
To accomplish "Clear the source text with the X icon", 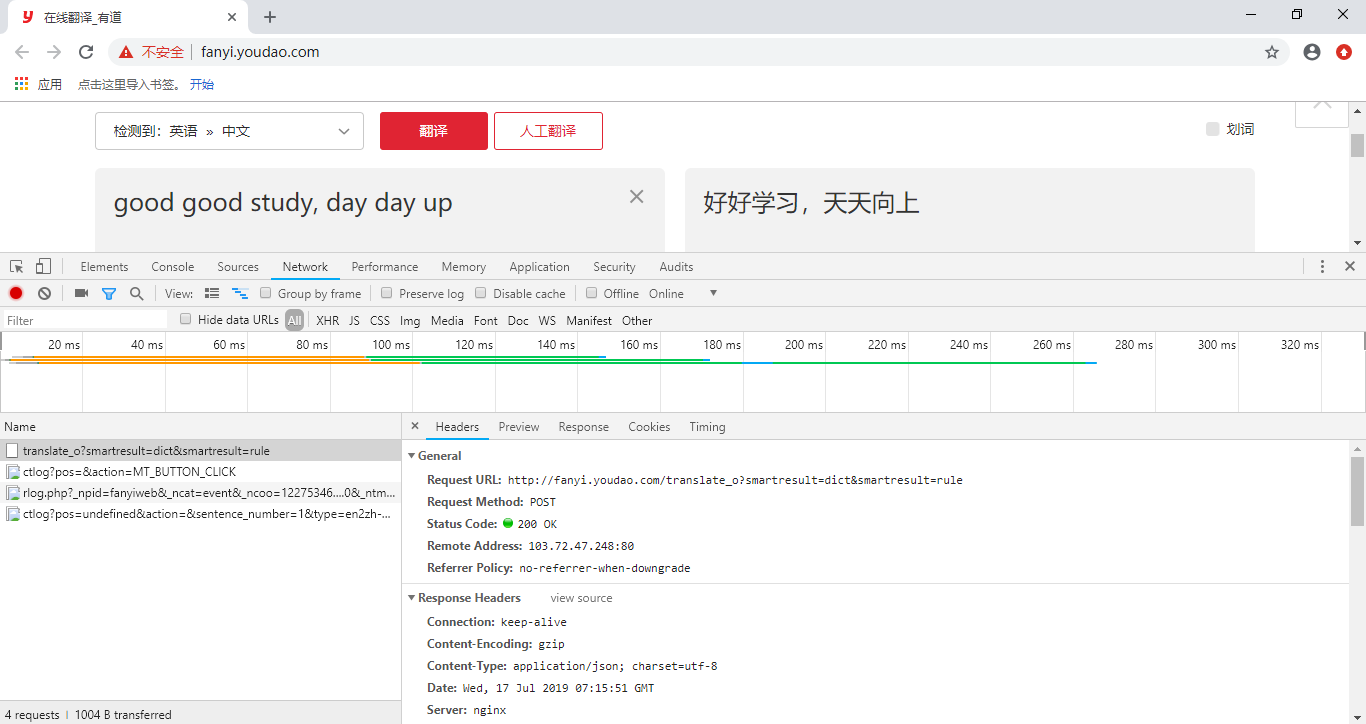I will [636, 197].
